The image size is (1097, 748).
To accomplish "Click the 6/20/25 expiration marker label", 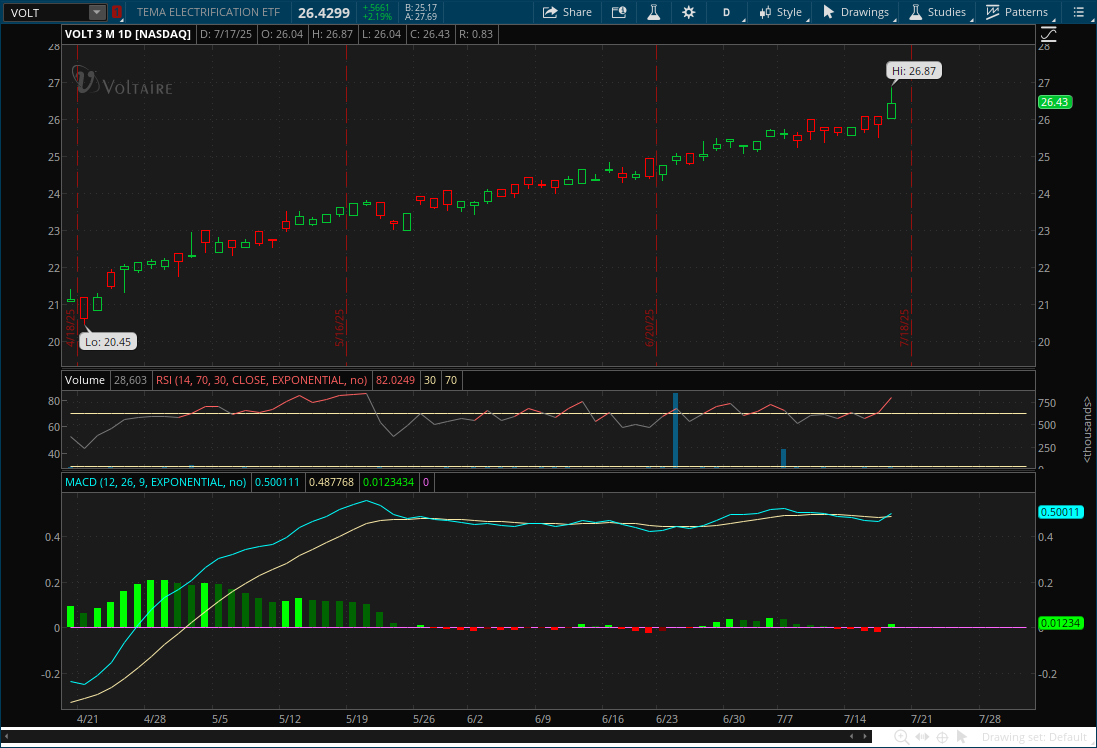I will tap(649, 327).
